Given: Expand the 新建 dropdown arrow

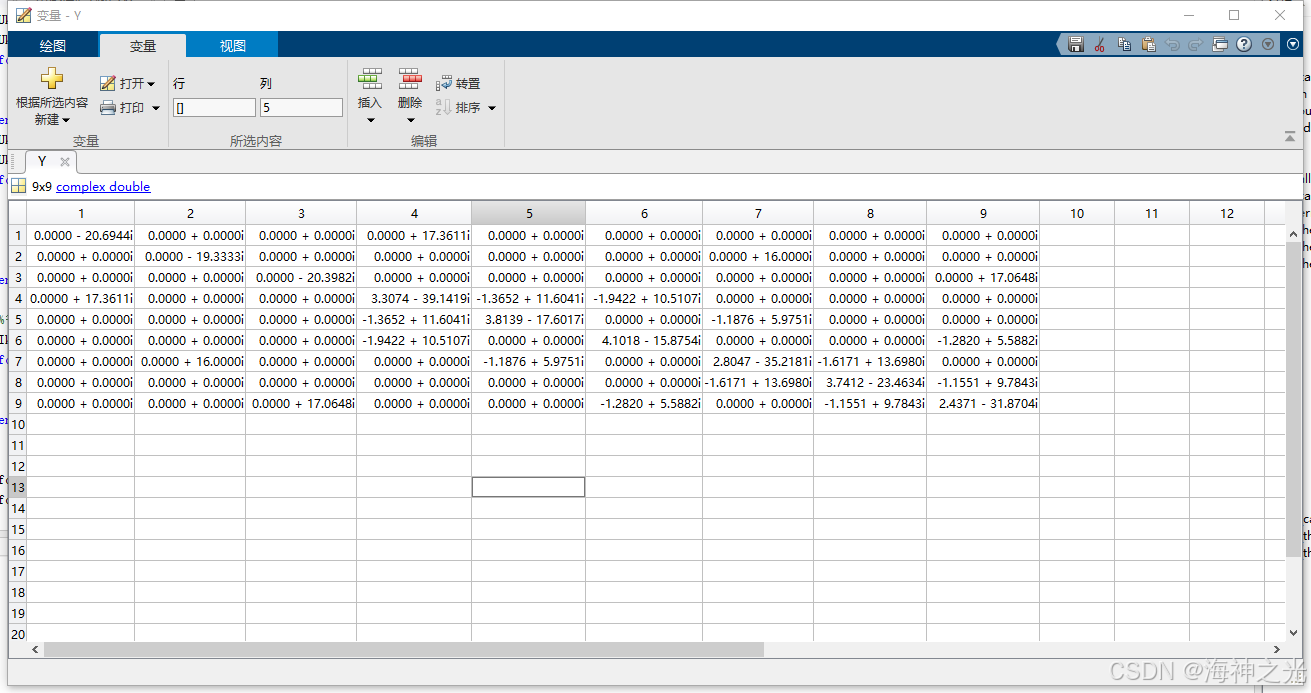Looking at the screenshot, I should 66,120.
